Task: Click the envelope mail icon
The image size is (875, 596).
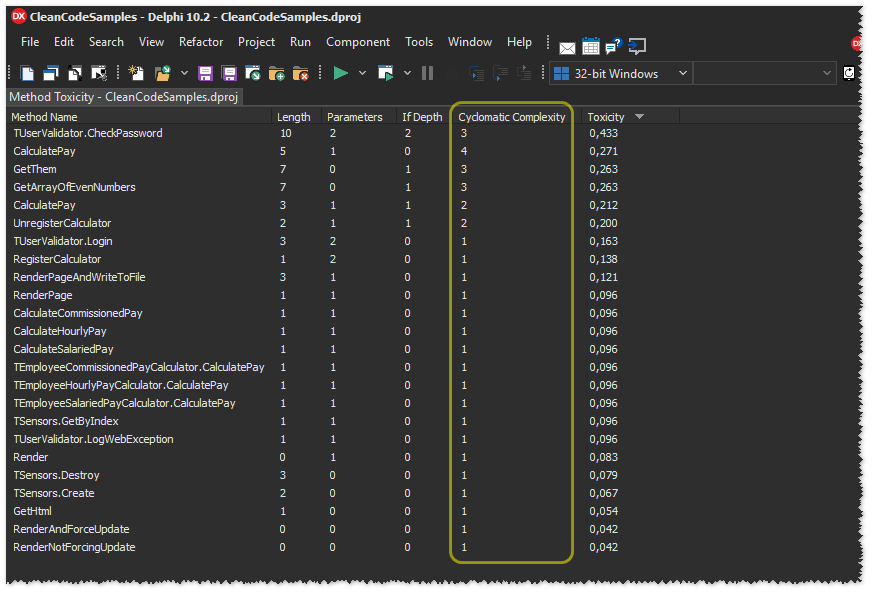Action: 567,48
